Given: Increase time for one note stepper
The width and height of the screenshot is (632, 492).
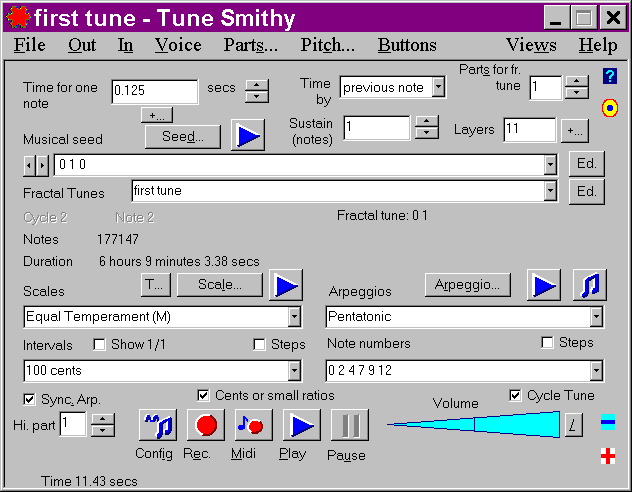Looking at the screenshot, I should 257,85.
